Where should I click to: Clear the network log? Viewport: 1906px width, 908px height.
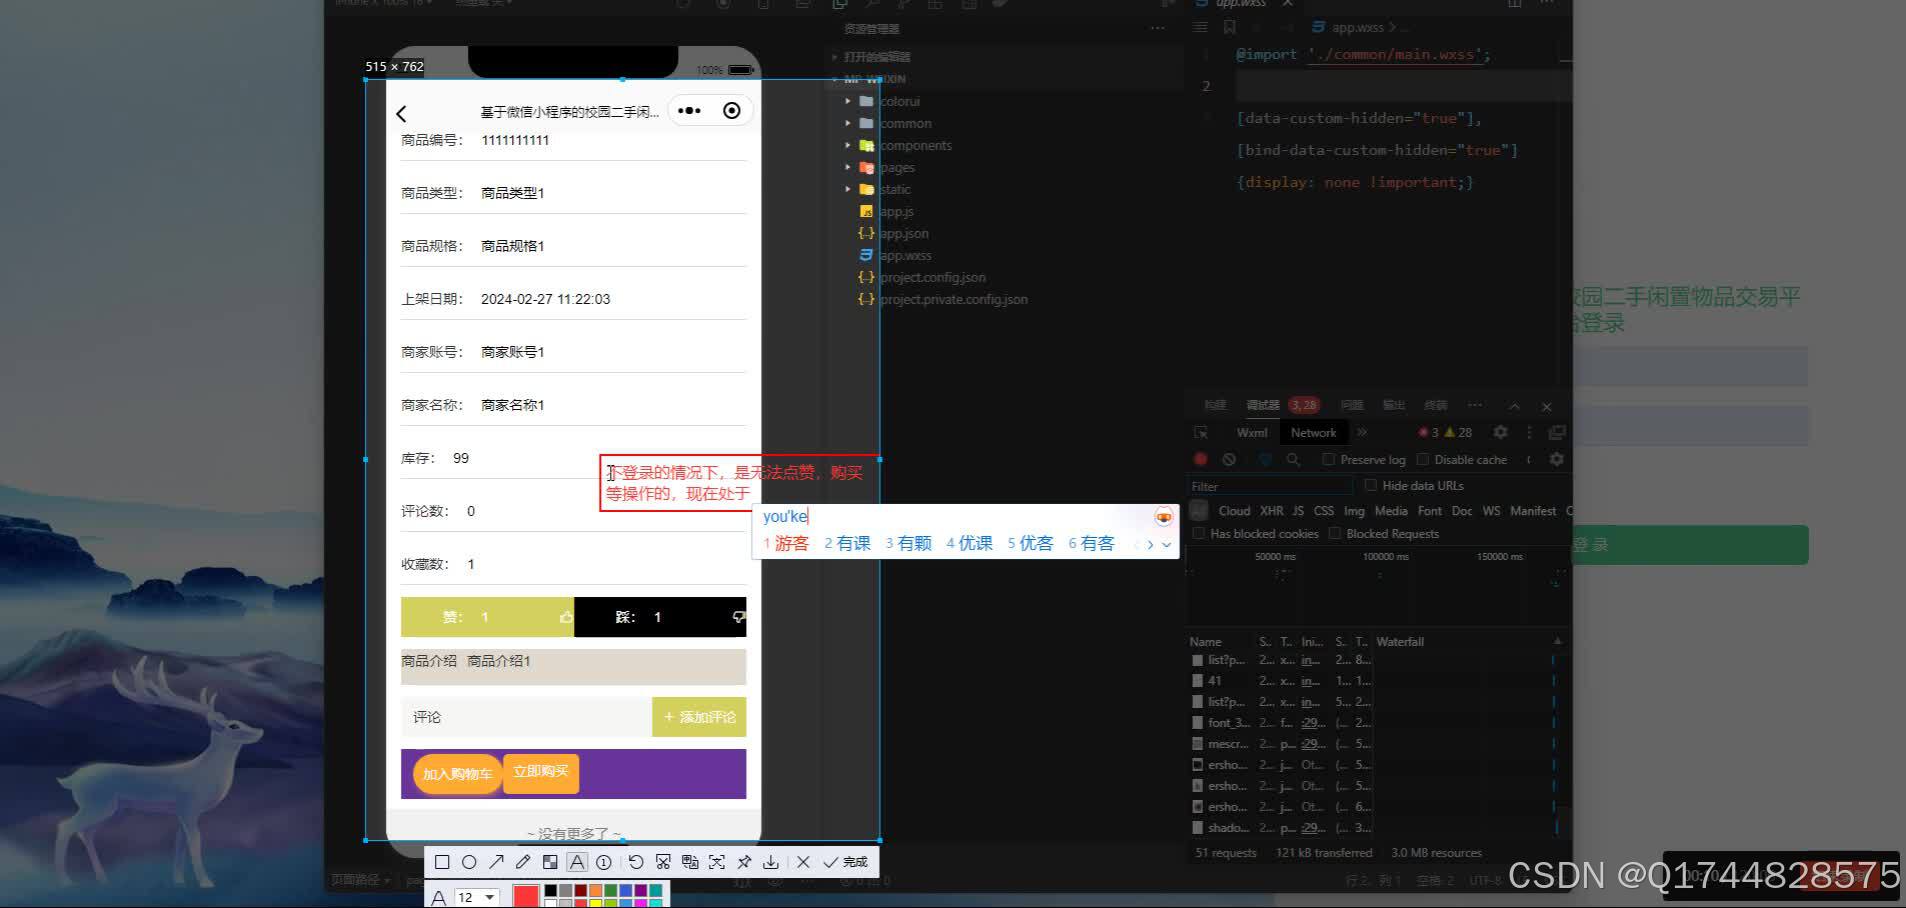(1229, 459)
